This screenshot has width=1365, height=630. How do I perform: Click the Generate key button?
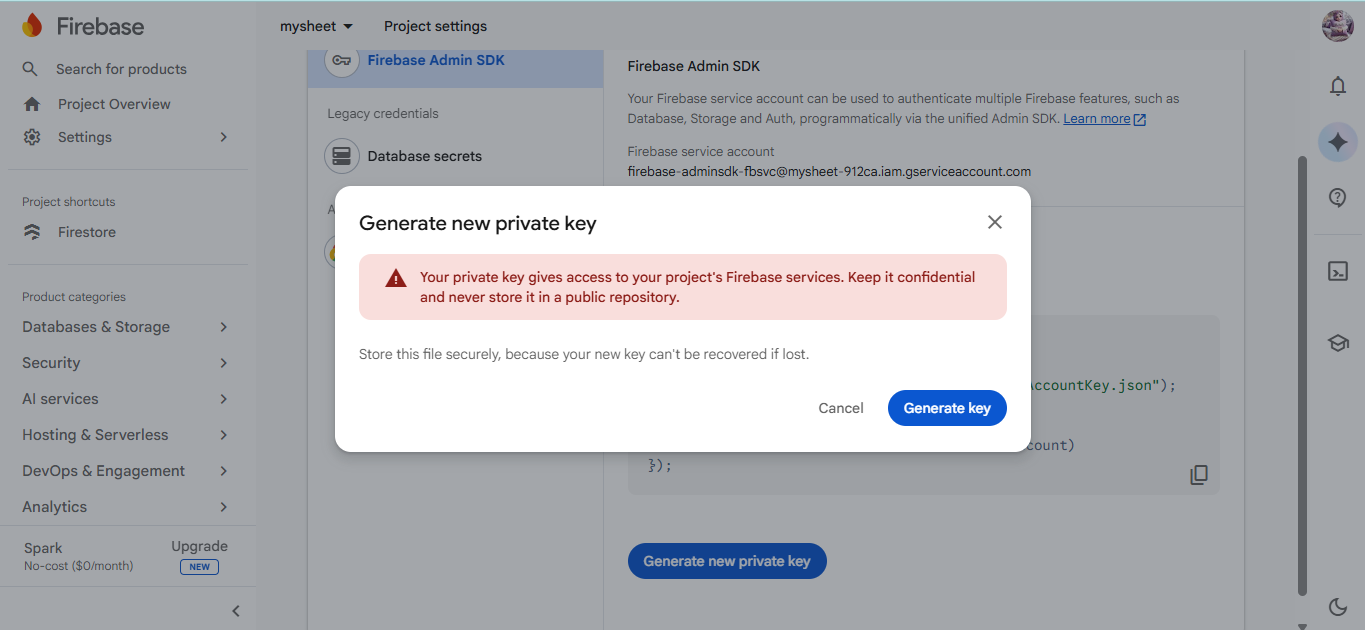click(x=947, y=408)
